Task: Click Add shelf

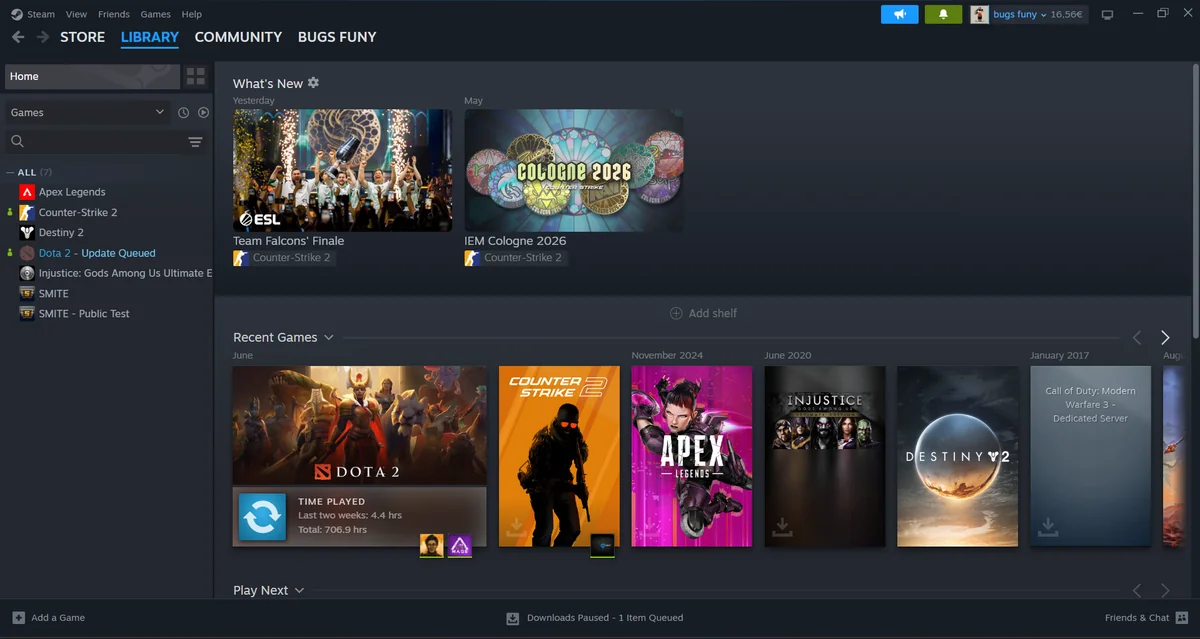Action: coord(704,313)
